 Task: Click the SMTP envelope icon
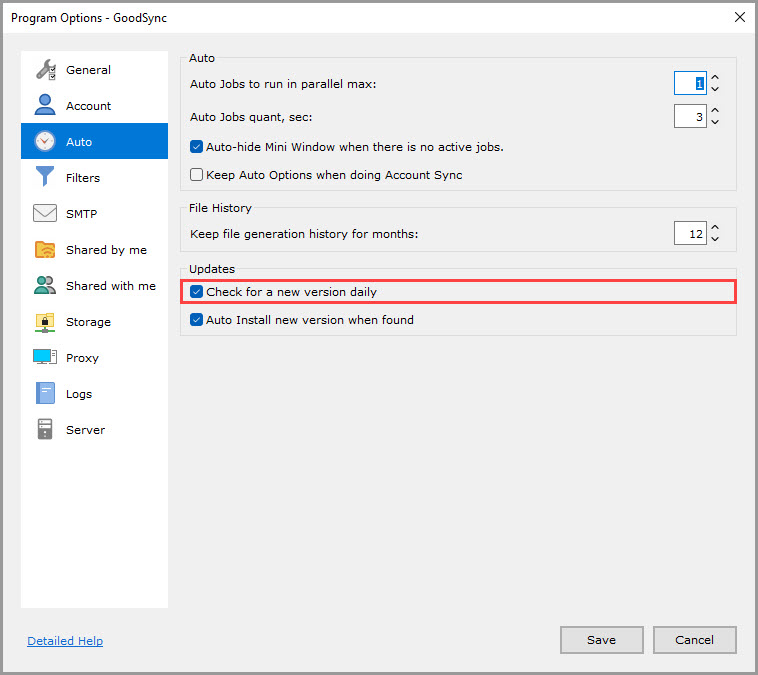tap(45, 213)
